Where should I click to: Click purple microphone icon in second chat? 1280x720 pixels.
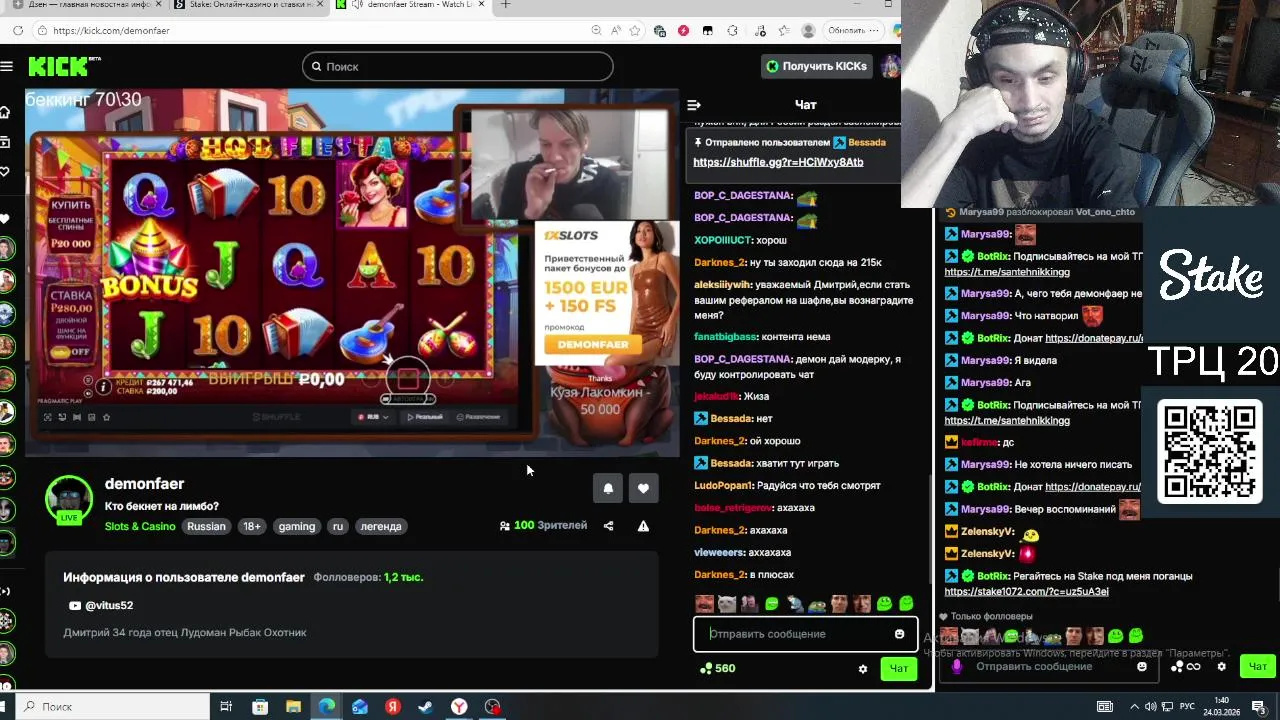957,666
